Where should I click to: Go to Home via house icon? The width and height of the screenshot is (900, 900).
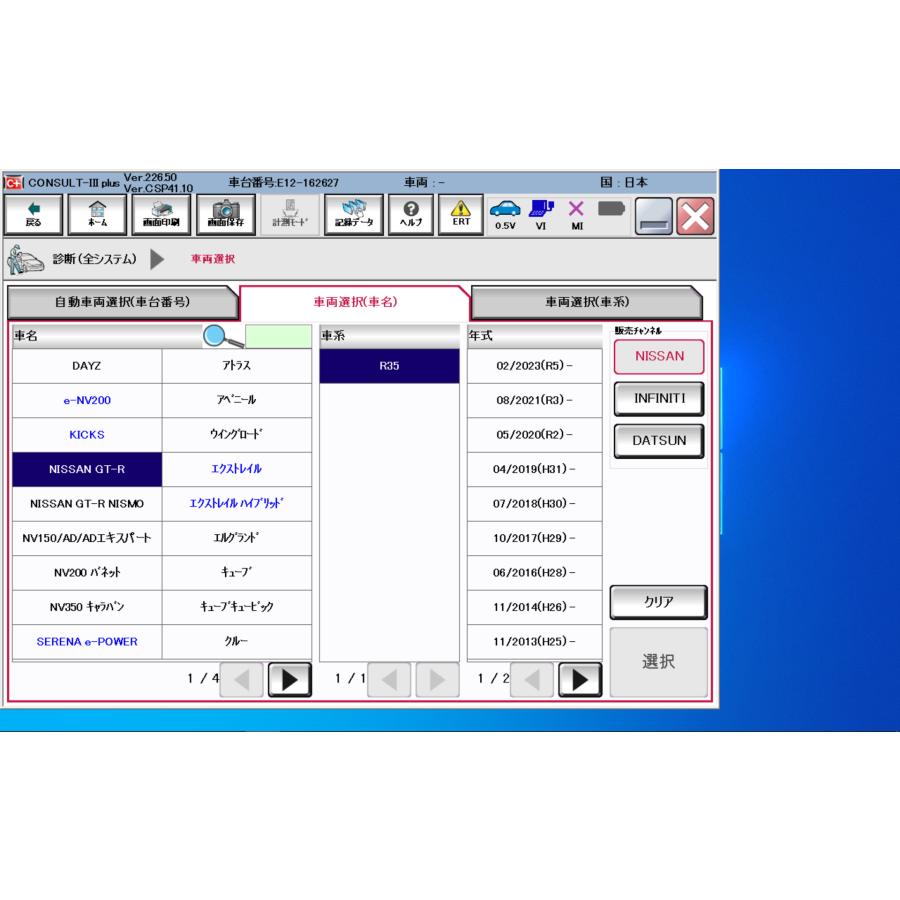[x=99, y=214]
